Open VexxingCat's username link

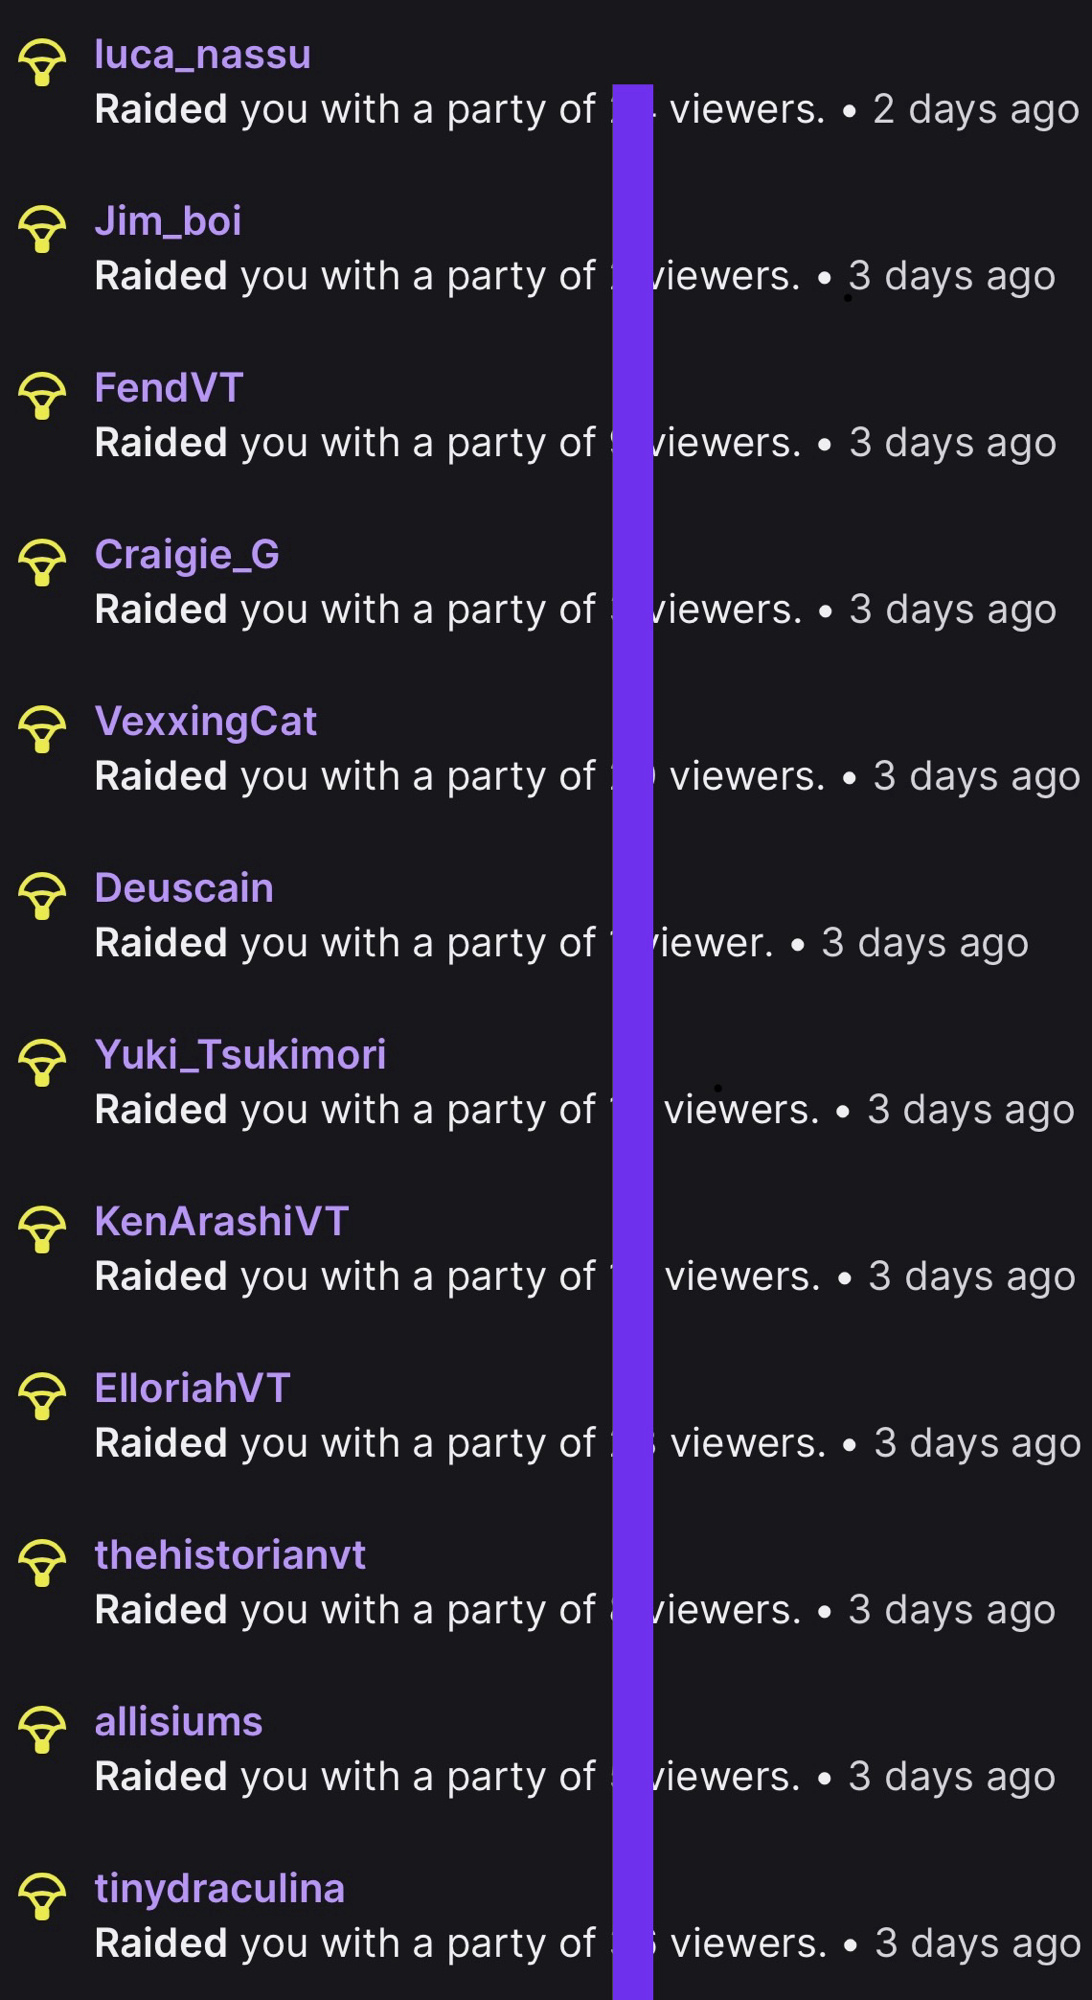tap(205, 721)
